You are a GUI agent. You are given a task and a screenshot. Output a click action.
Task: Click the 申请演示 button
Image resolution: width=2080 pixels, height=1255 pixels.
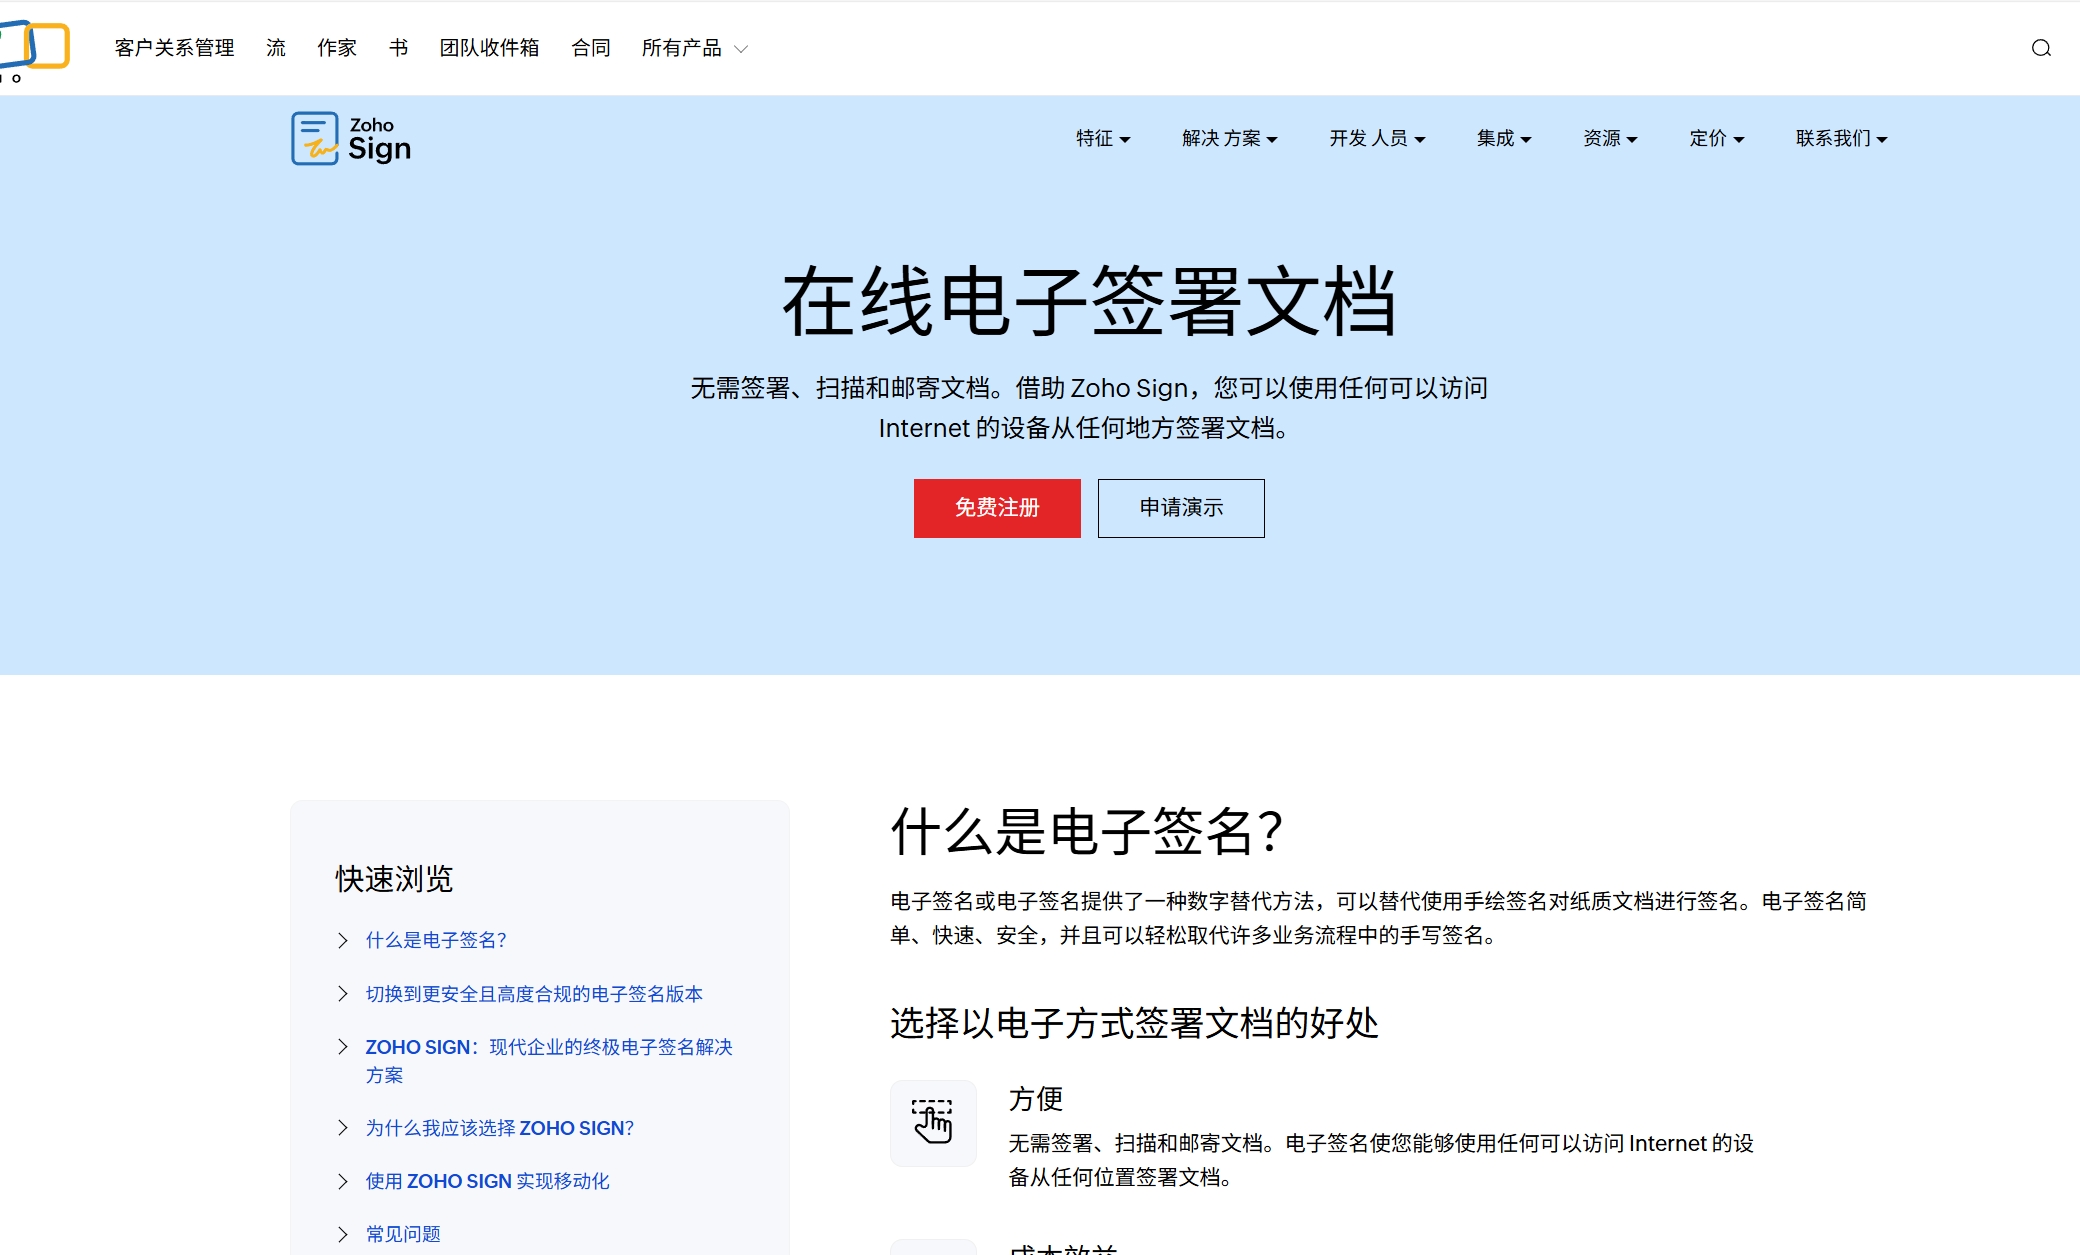1181,508
